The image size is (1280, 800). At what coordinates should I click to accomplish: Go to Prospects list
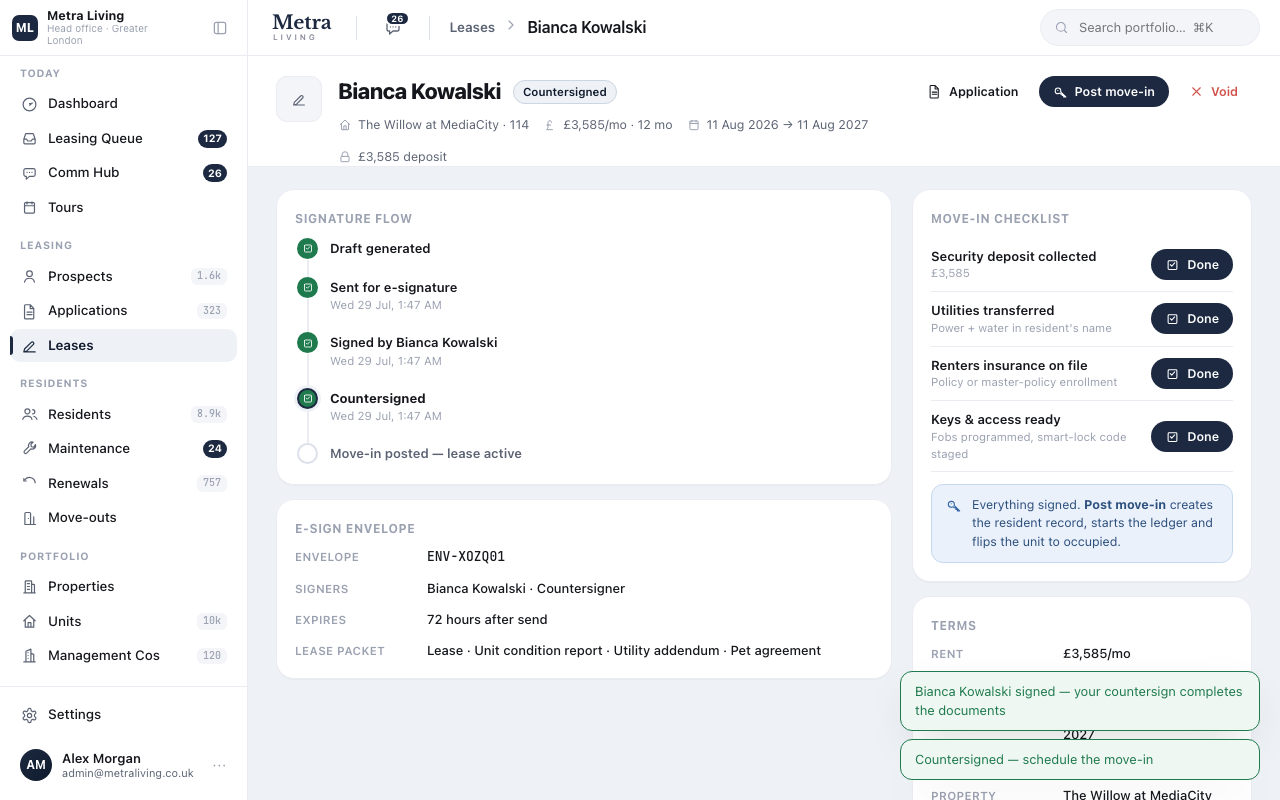click(124, 277)
